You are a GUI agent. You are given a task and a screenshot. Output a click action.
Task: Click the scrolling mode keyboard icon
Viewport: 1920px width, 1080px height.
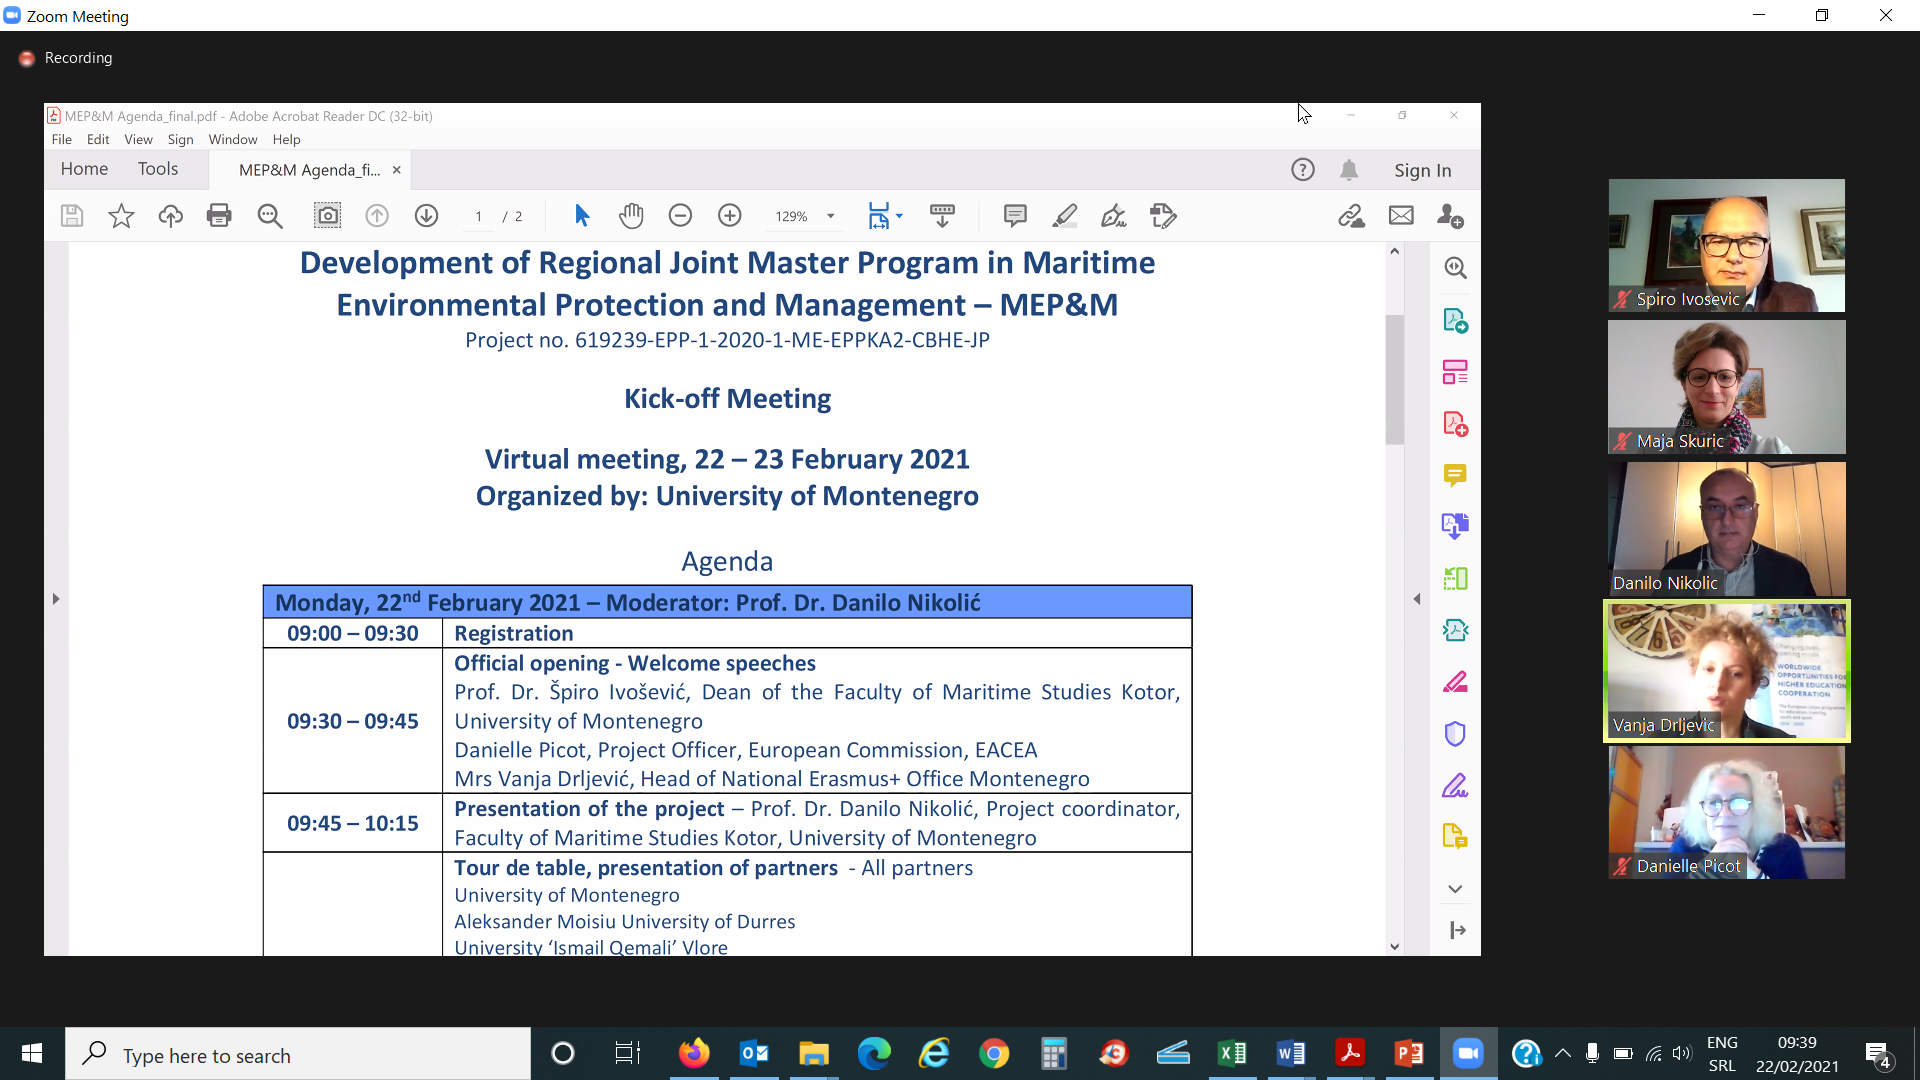coord(942,216)
